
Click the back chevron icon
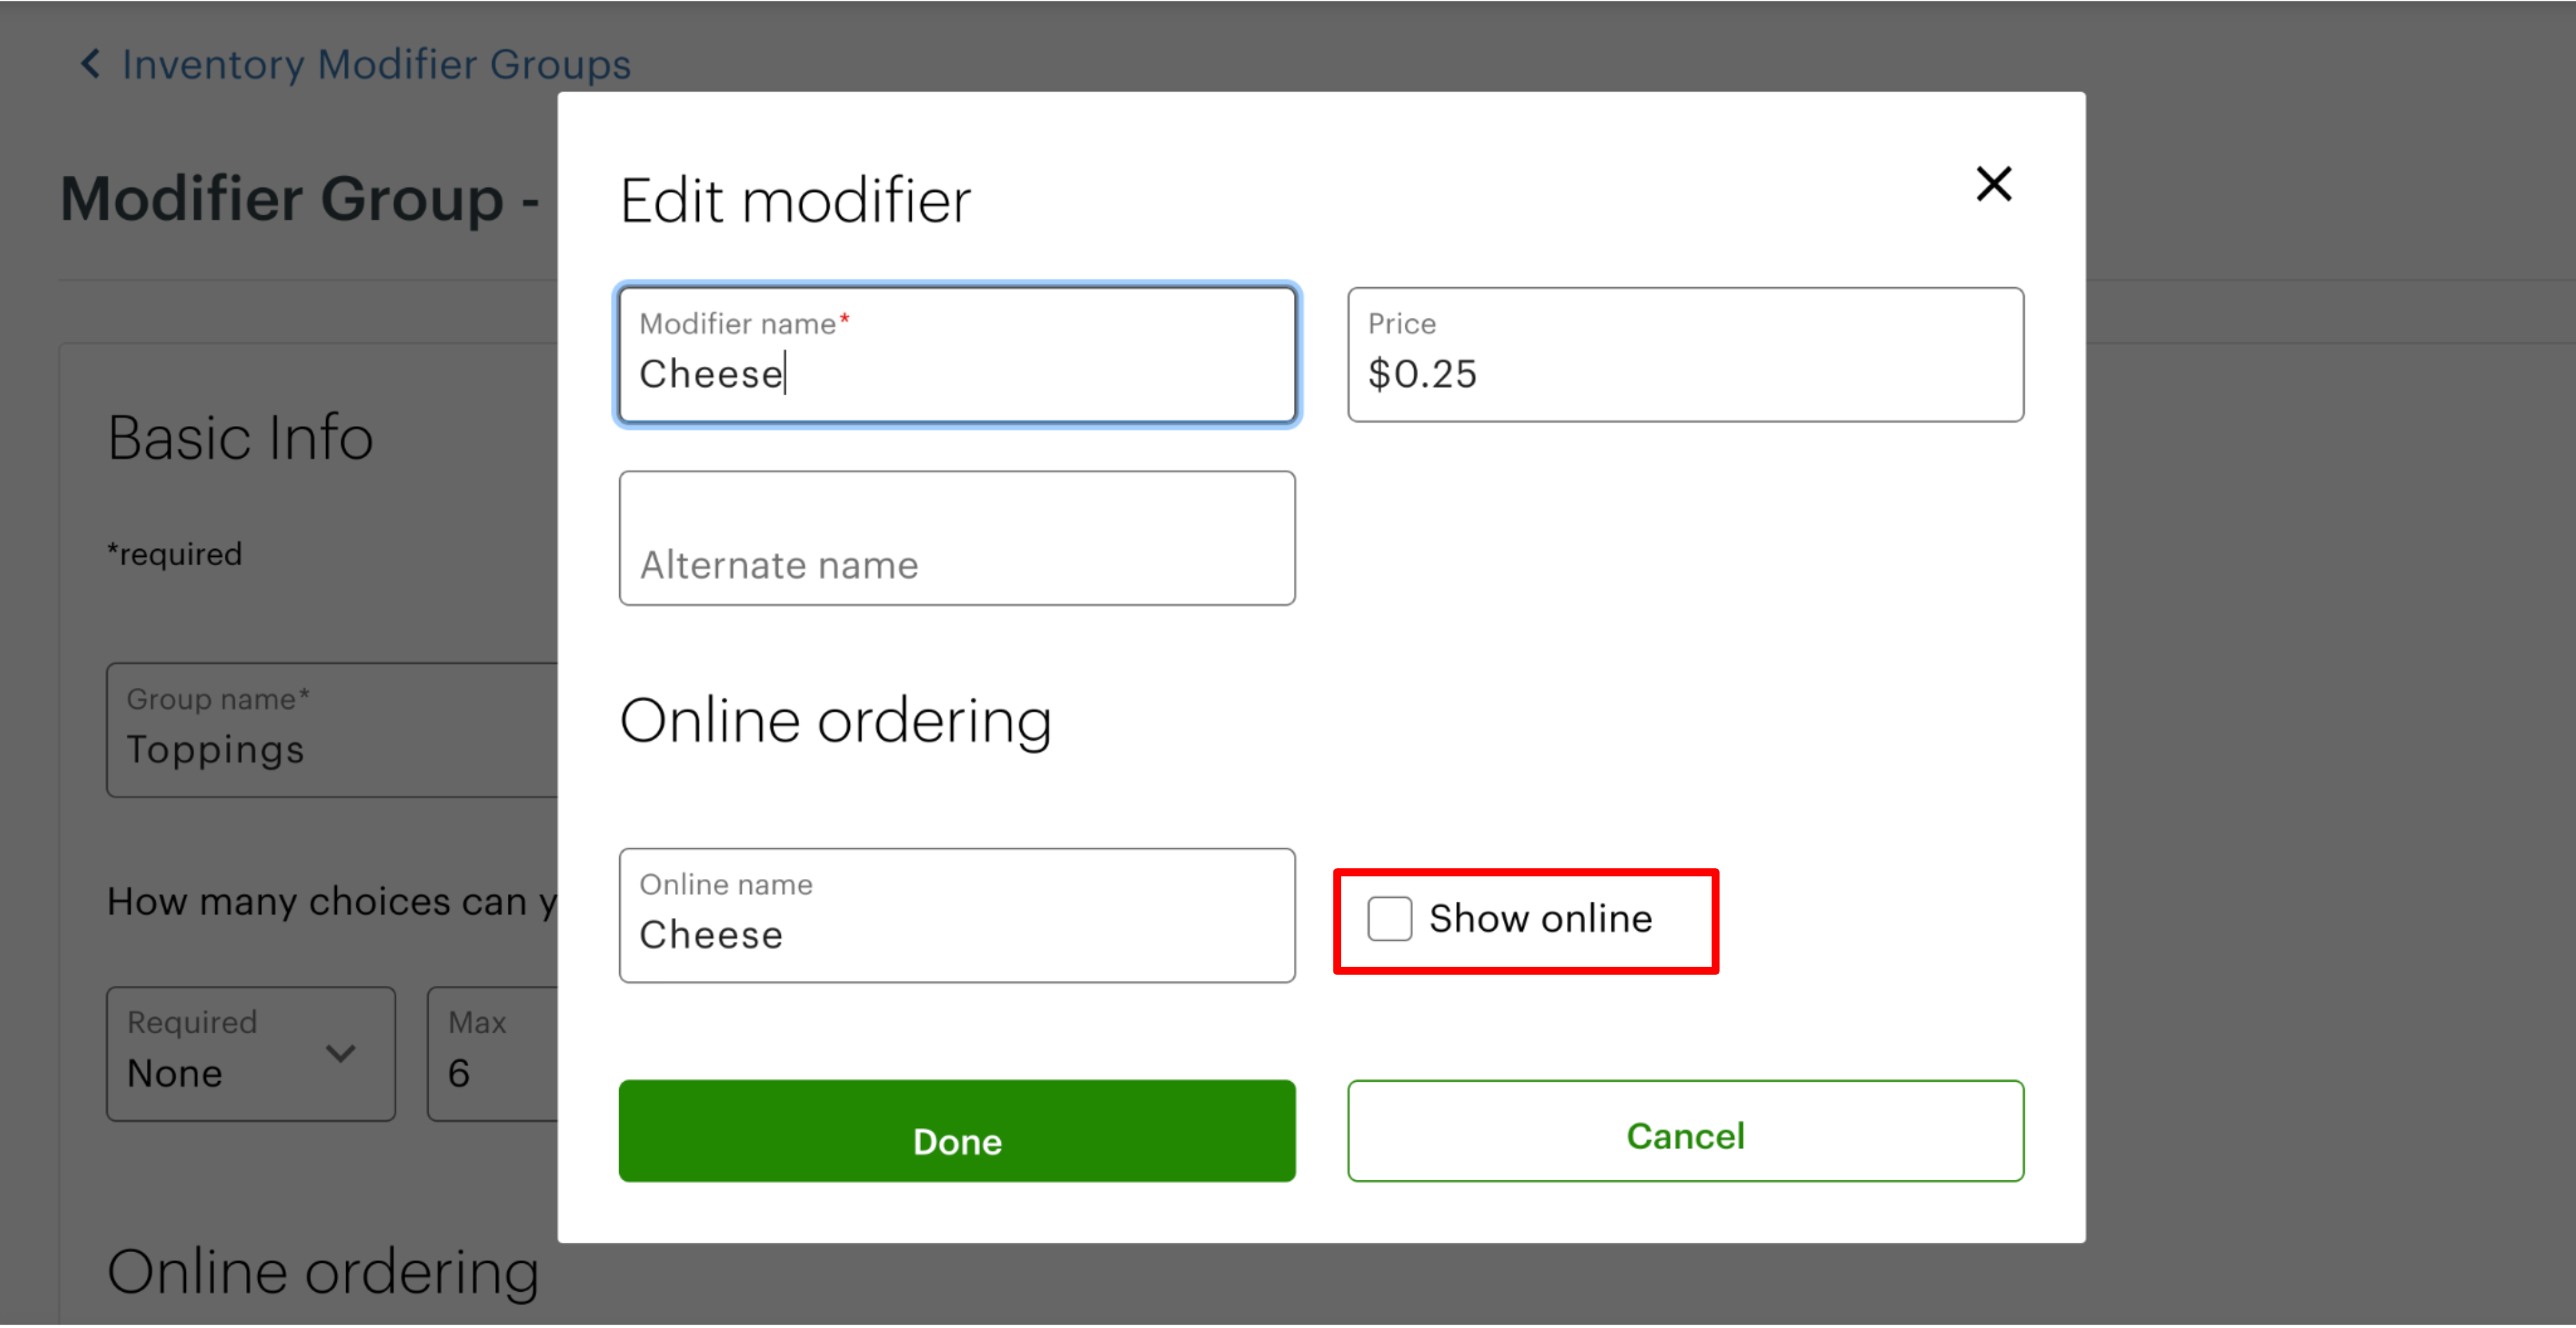pyautogui.click(x=90, y=64)
